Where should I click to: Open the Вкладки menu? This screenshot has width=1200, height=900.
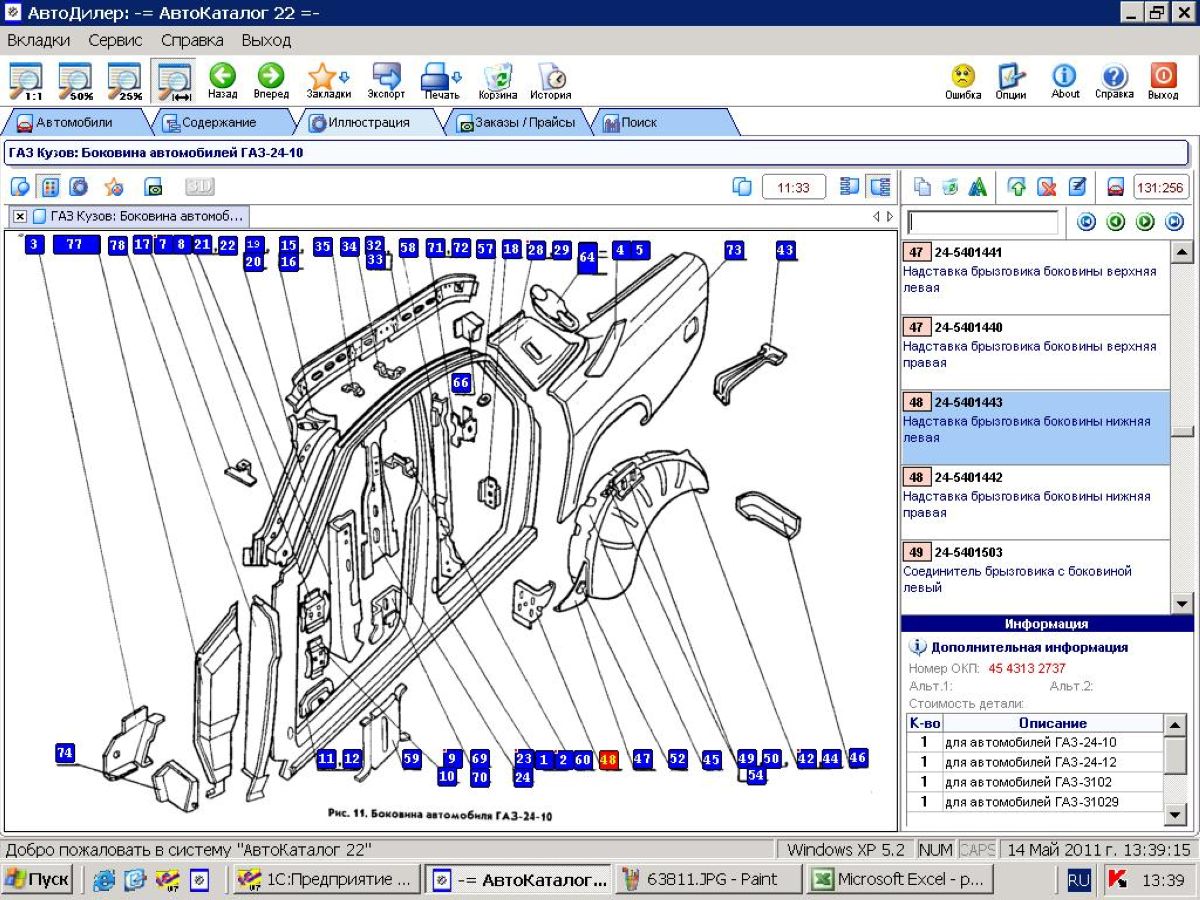(39, 40)
